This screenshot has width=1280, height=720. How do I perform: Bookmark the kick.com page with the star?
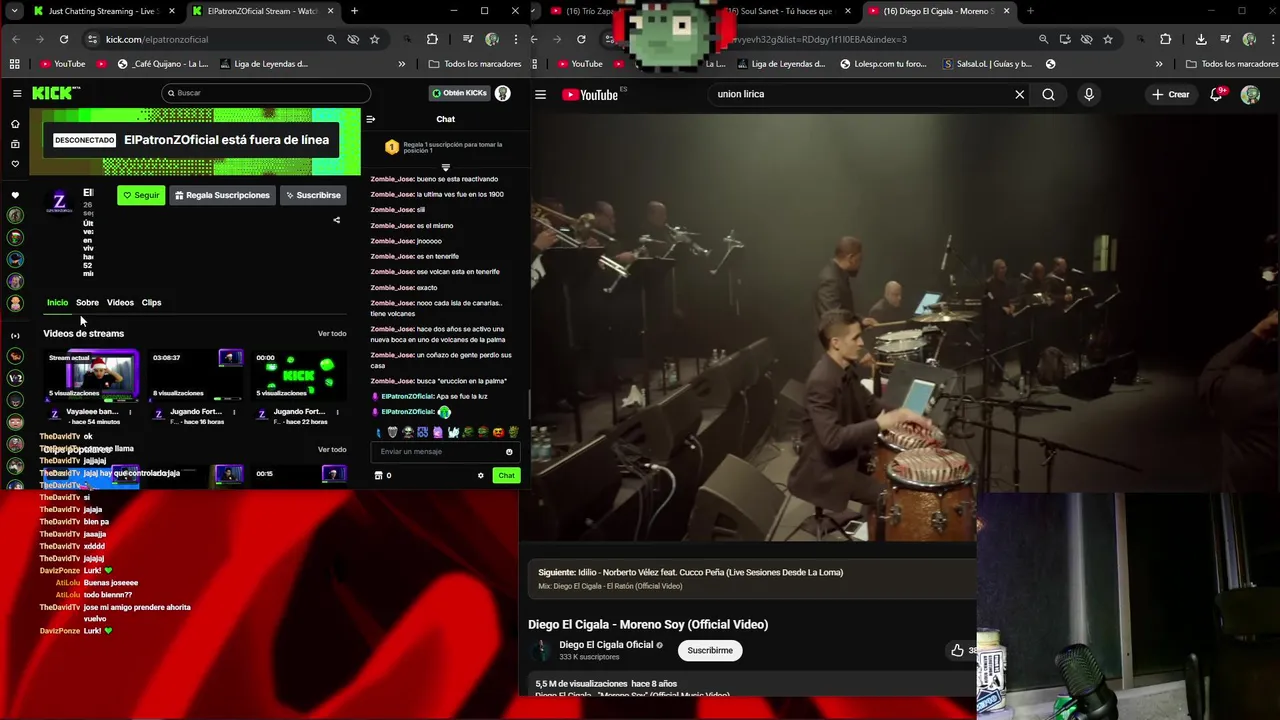374,39
